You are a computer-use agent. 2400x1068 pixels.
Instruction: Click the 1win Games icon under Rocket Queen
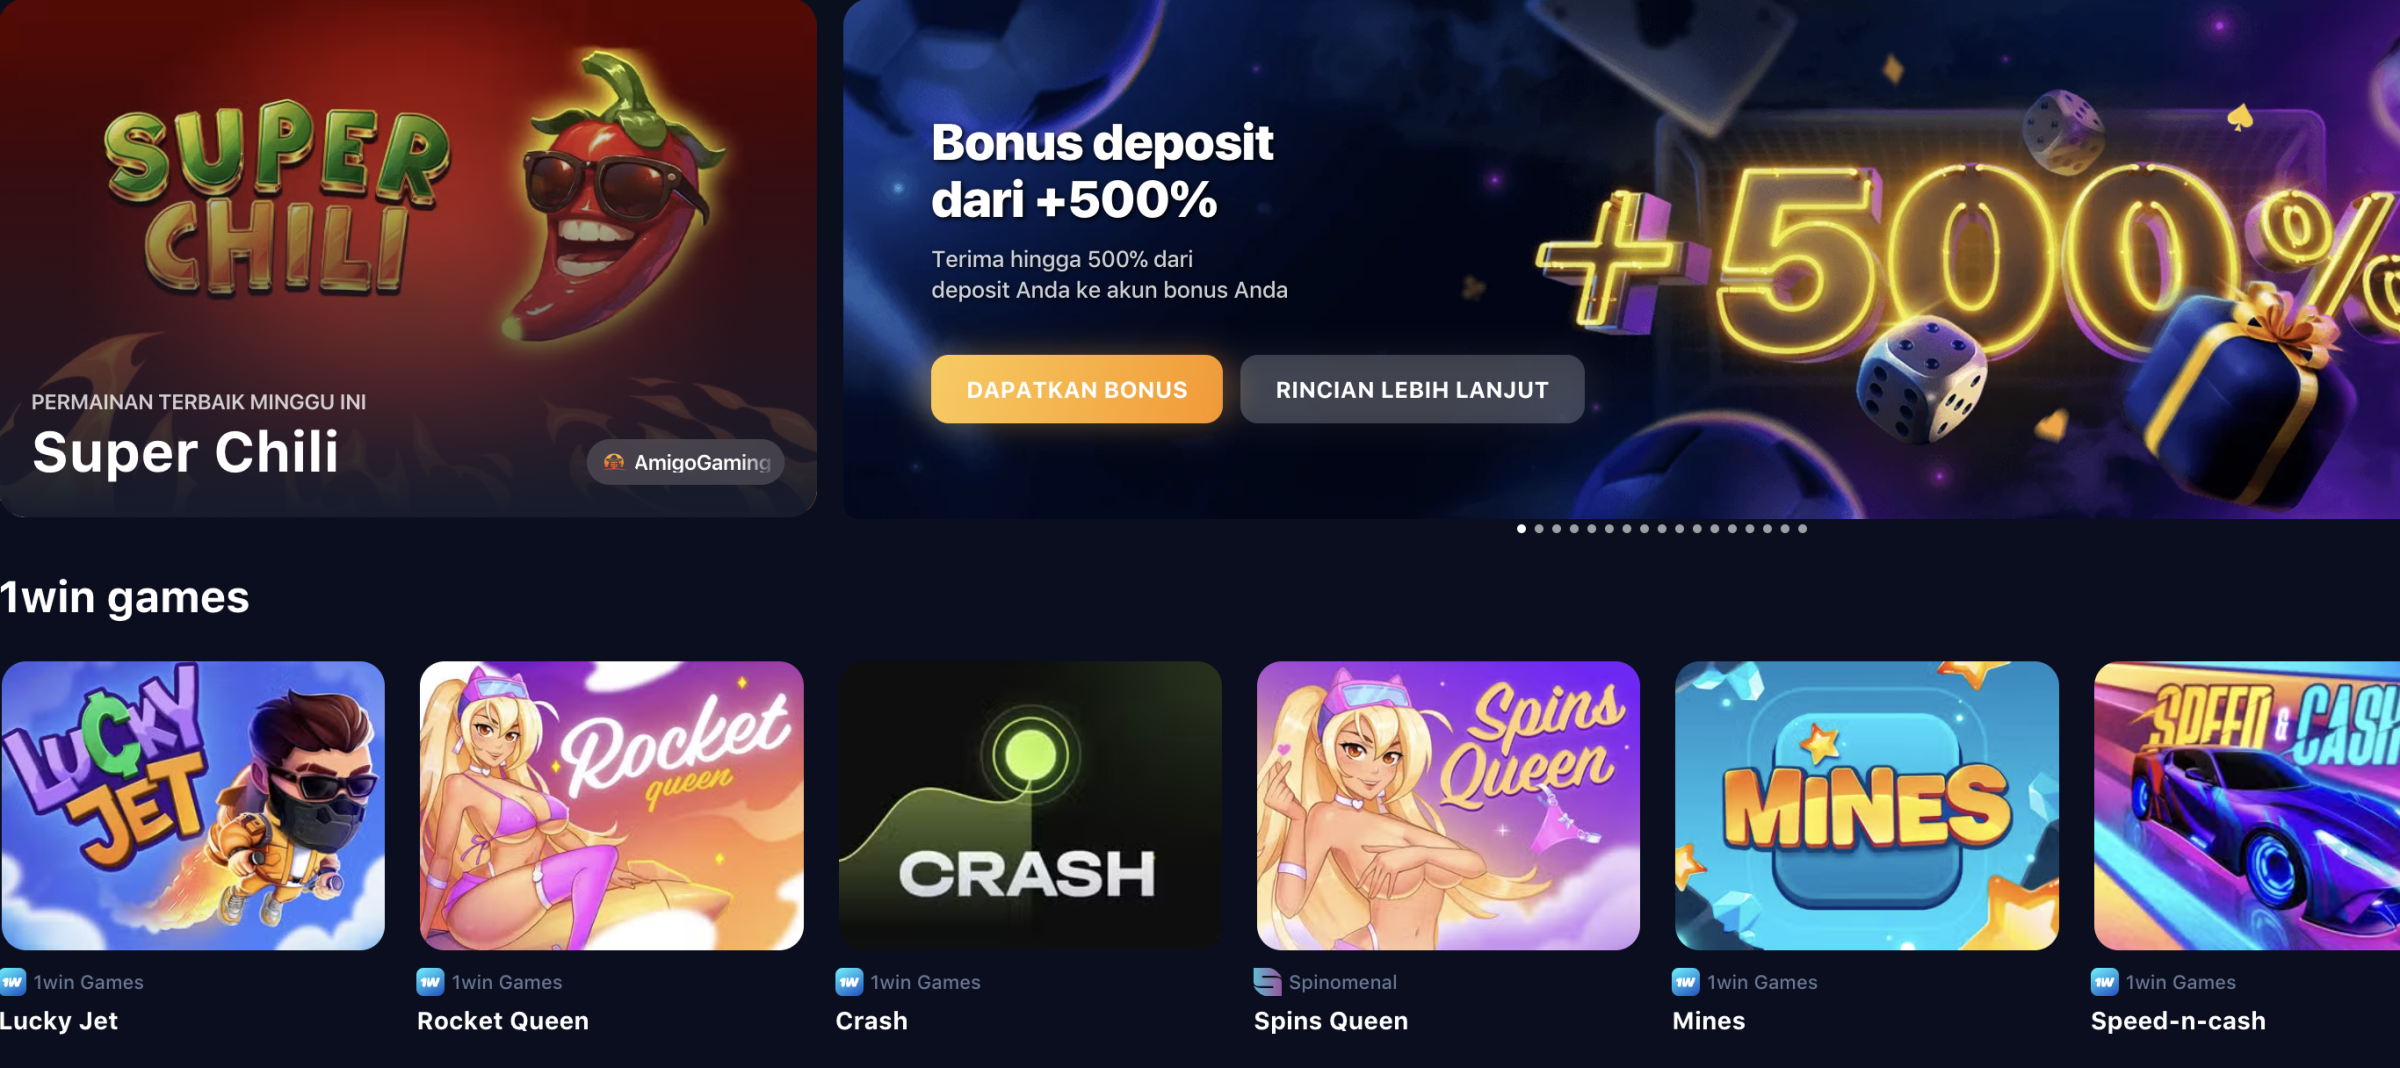(430, 982)
